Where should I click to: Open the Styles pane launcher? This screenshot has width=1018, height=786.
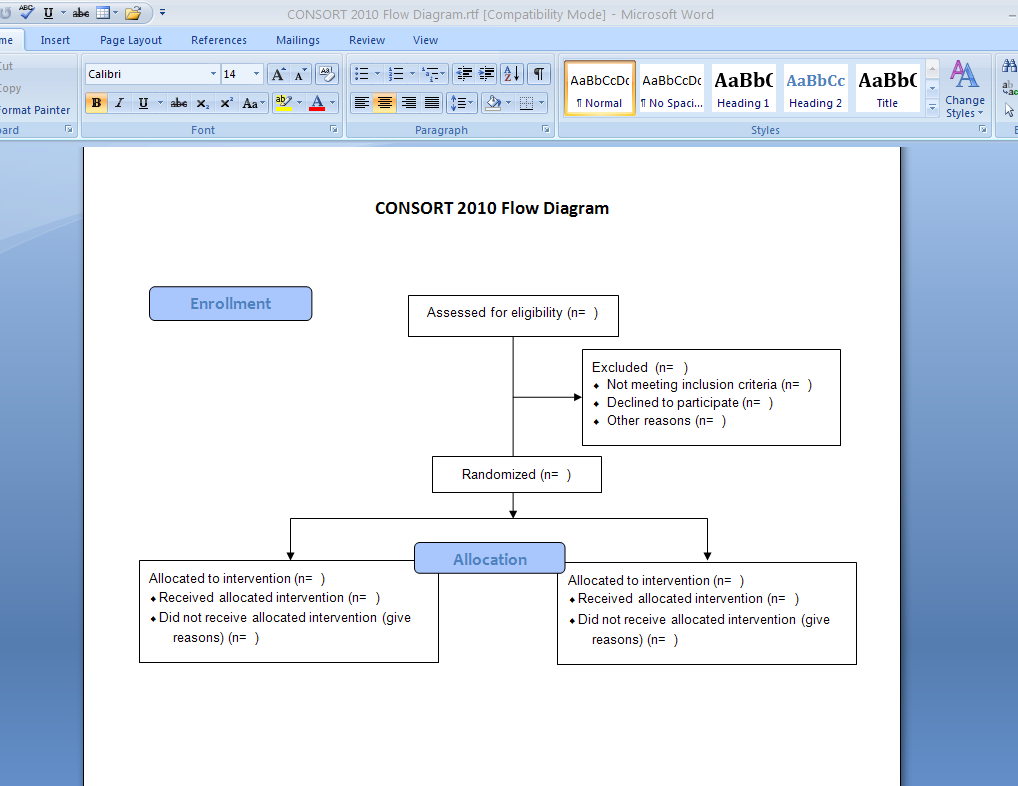(x=982, y=130)
